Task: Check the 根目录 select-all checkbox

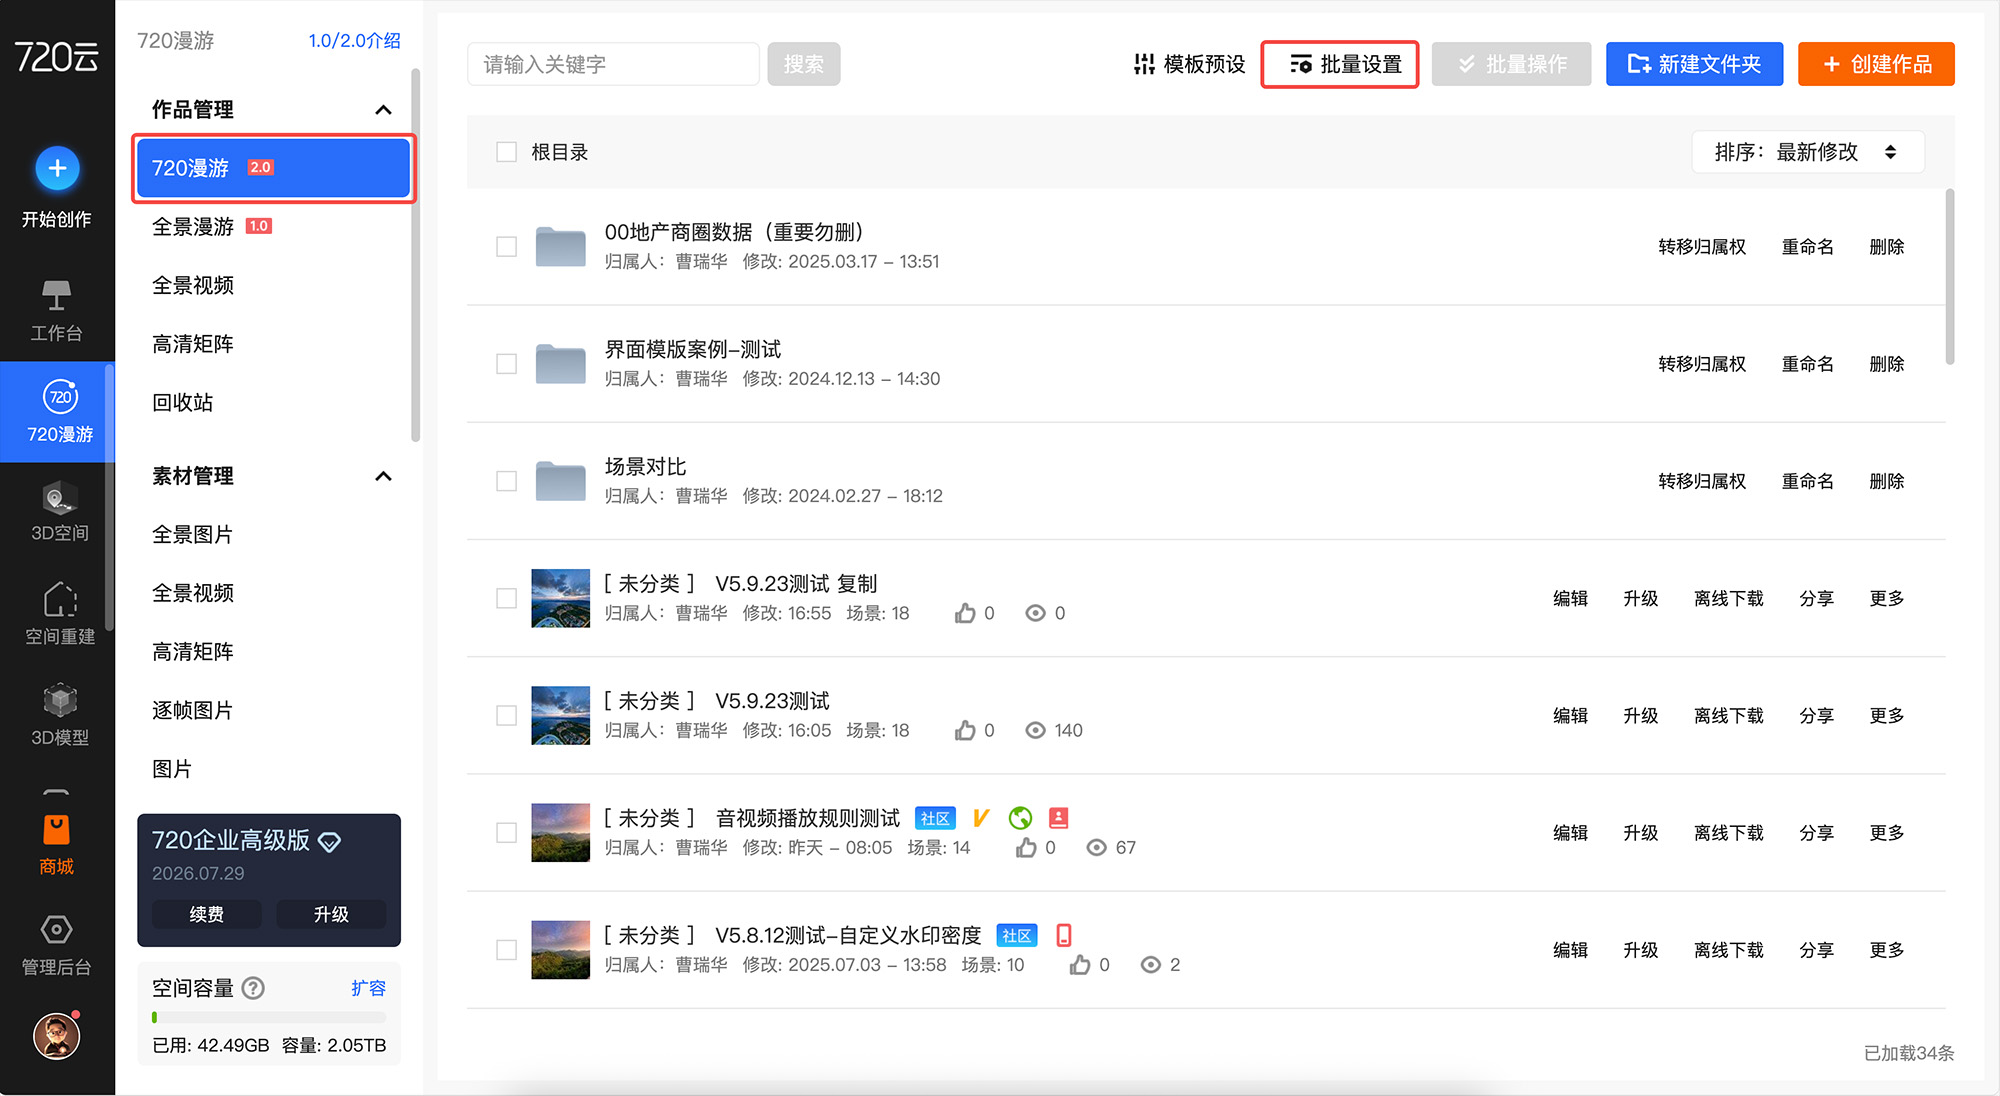Action: (507, 152)
